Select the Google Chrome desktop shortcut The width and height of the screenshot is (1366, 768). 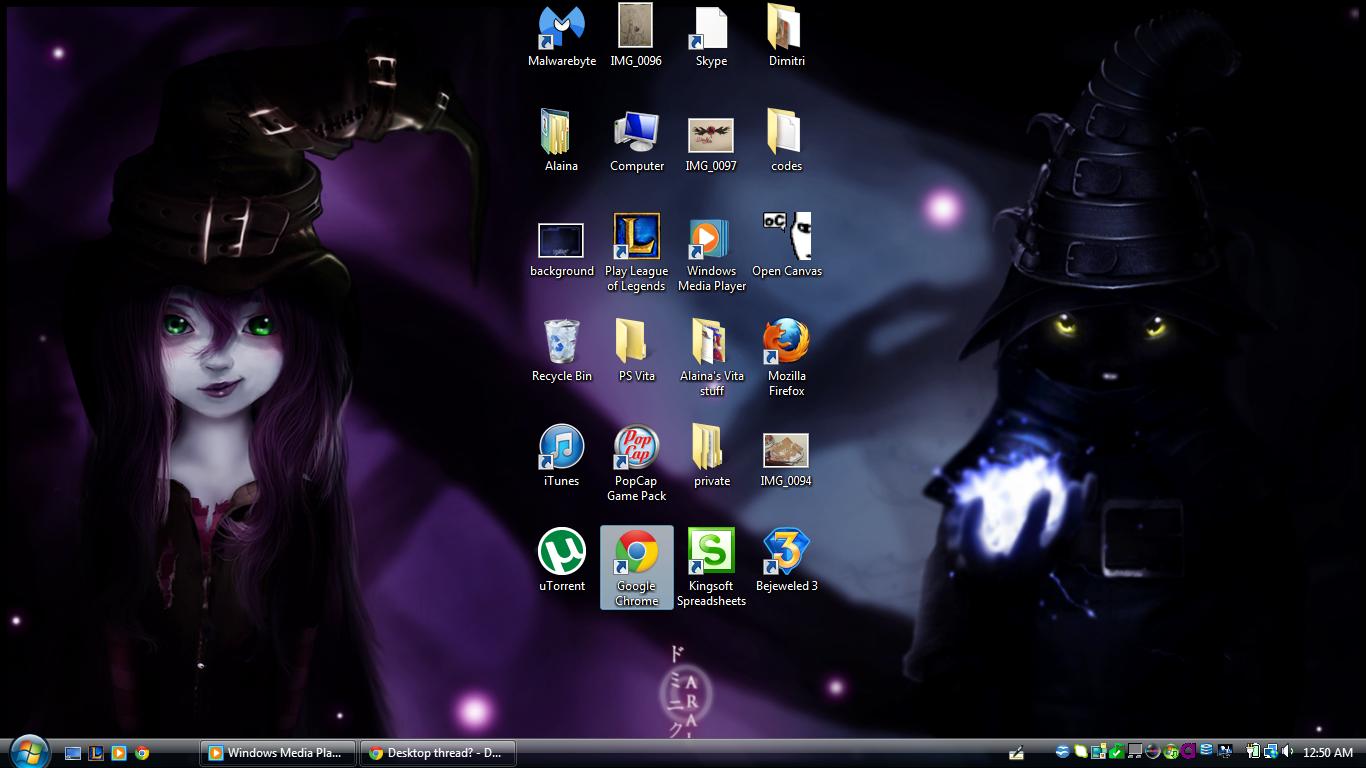tap(636, 567)
